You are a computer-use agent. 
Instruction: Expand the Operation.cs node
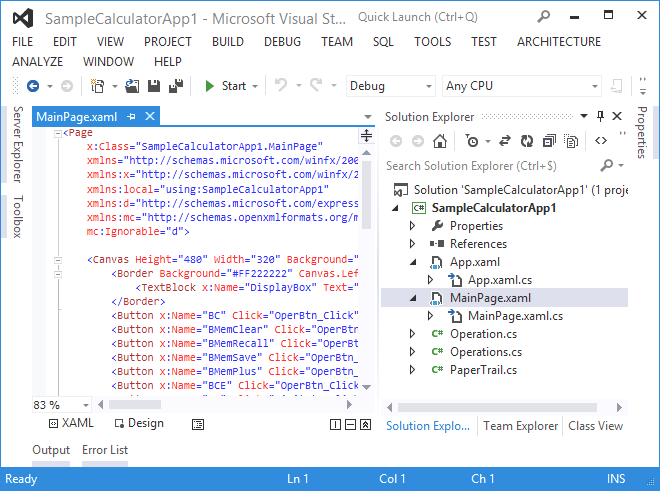412,334
